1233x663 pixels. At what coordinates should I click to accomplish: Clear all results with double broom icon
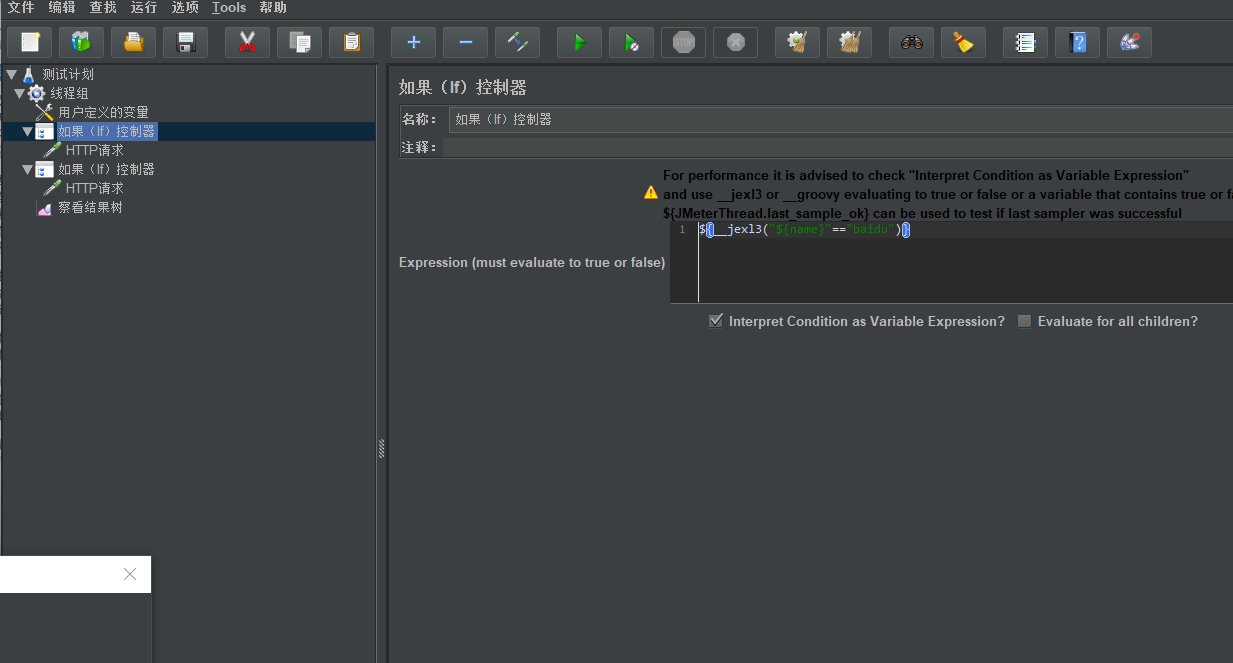[x=850, y=42]
